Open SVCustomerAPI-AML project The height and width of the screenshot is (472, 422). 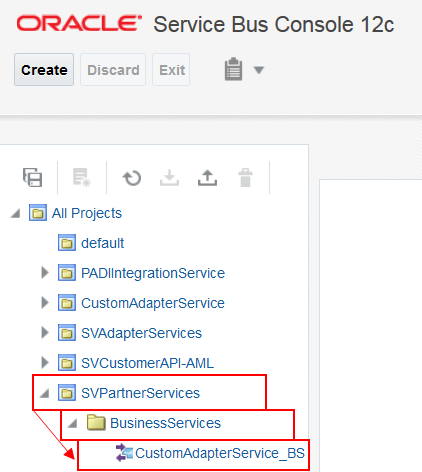tap(147, 363)
